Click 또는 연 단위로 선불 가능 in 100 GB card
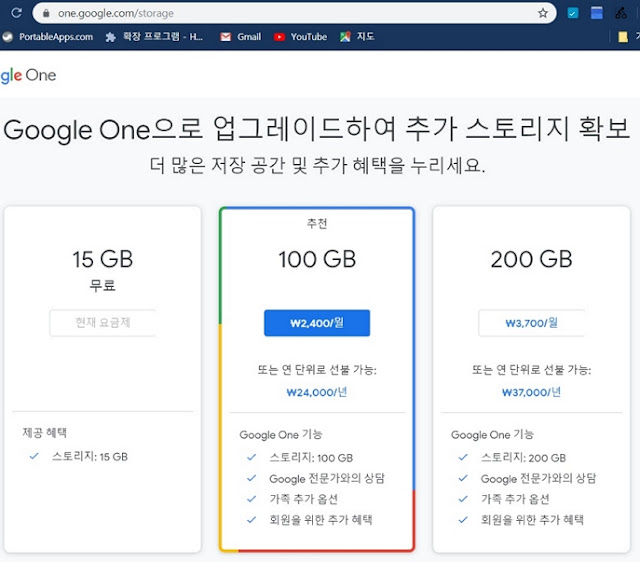This screenshot has width=640, height=562. point(317,370)
